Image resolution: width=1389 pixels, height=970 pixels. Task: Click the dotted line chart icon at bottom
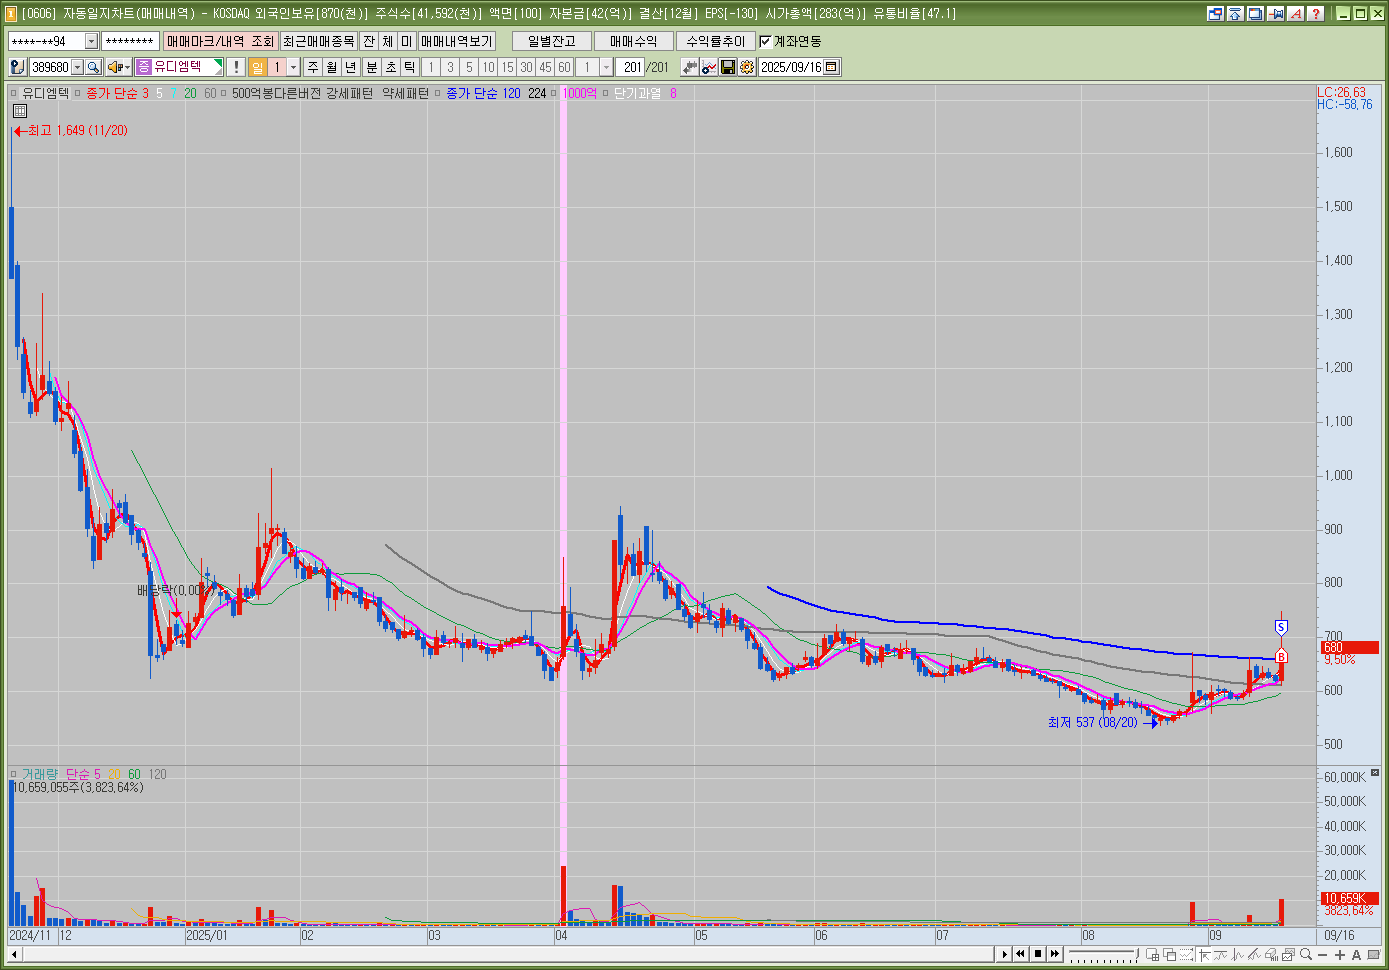pos(1186,954)
